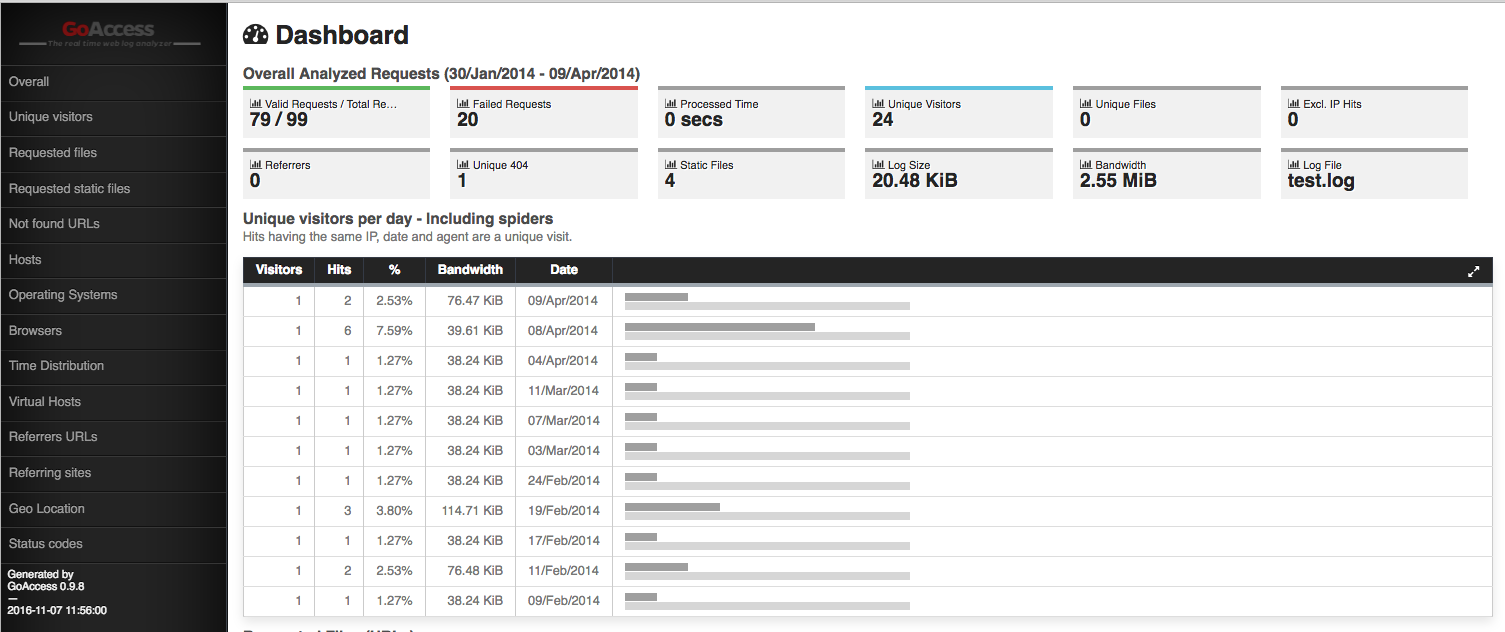Screen dimensions: 1505x632
Task: Select the 09/Apr/2014 date cell
Action: [563, 301]
